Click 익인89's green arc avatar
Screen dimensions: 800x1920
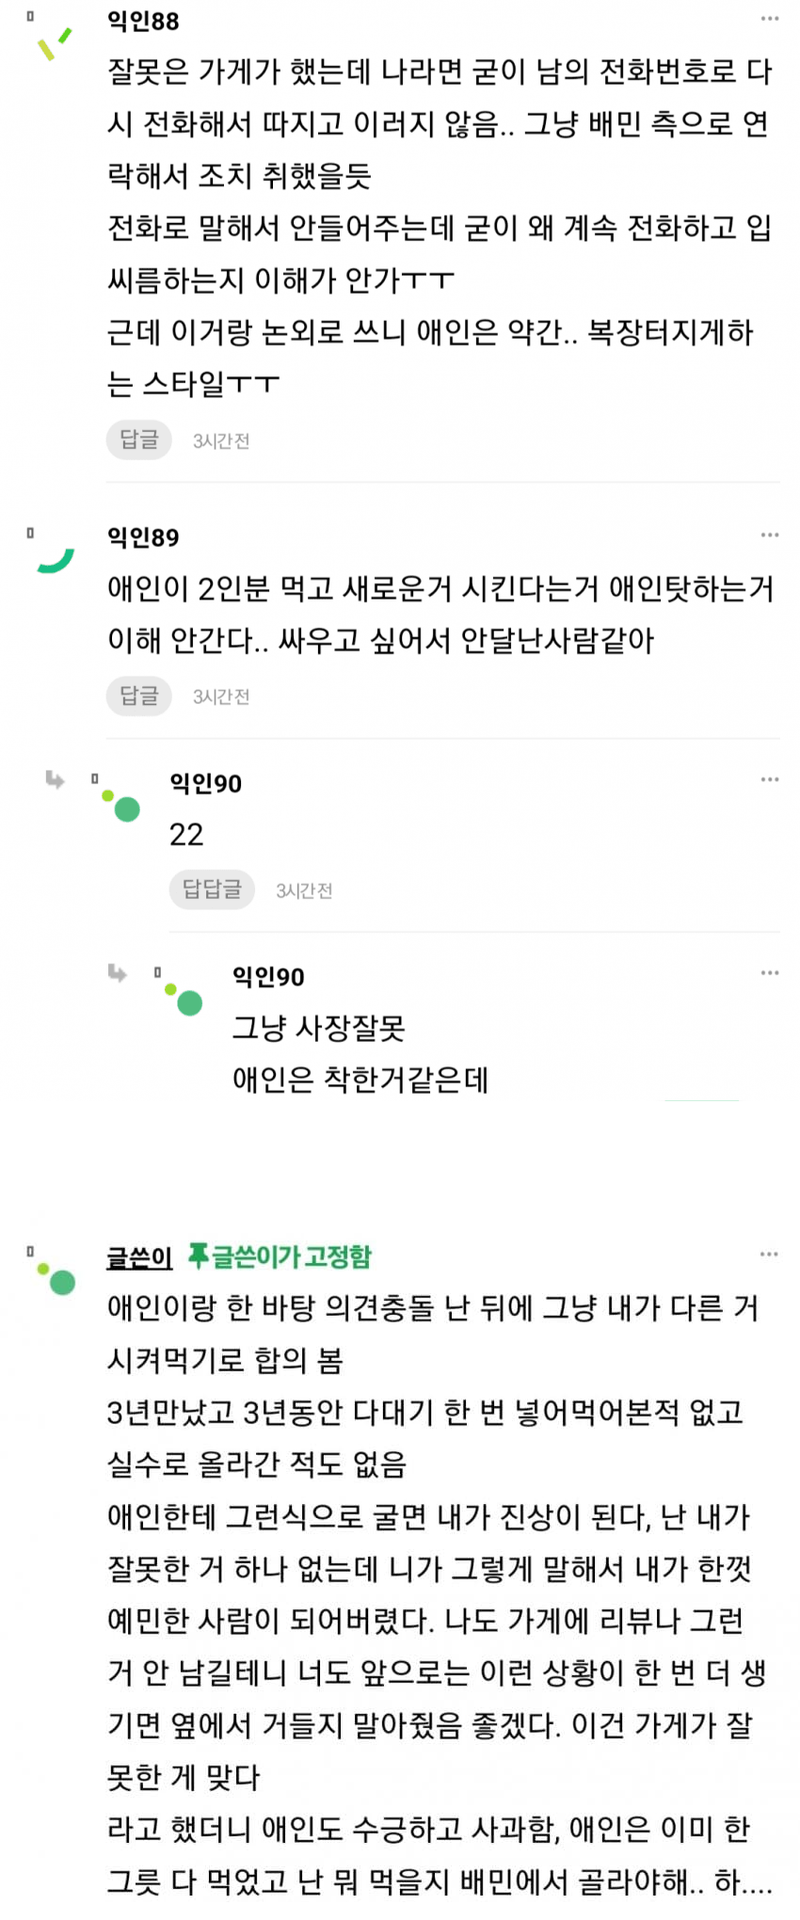point(56,559)
